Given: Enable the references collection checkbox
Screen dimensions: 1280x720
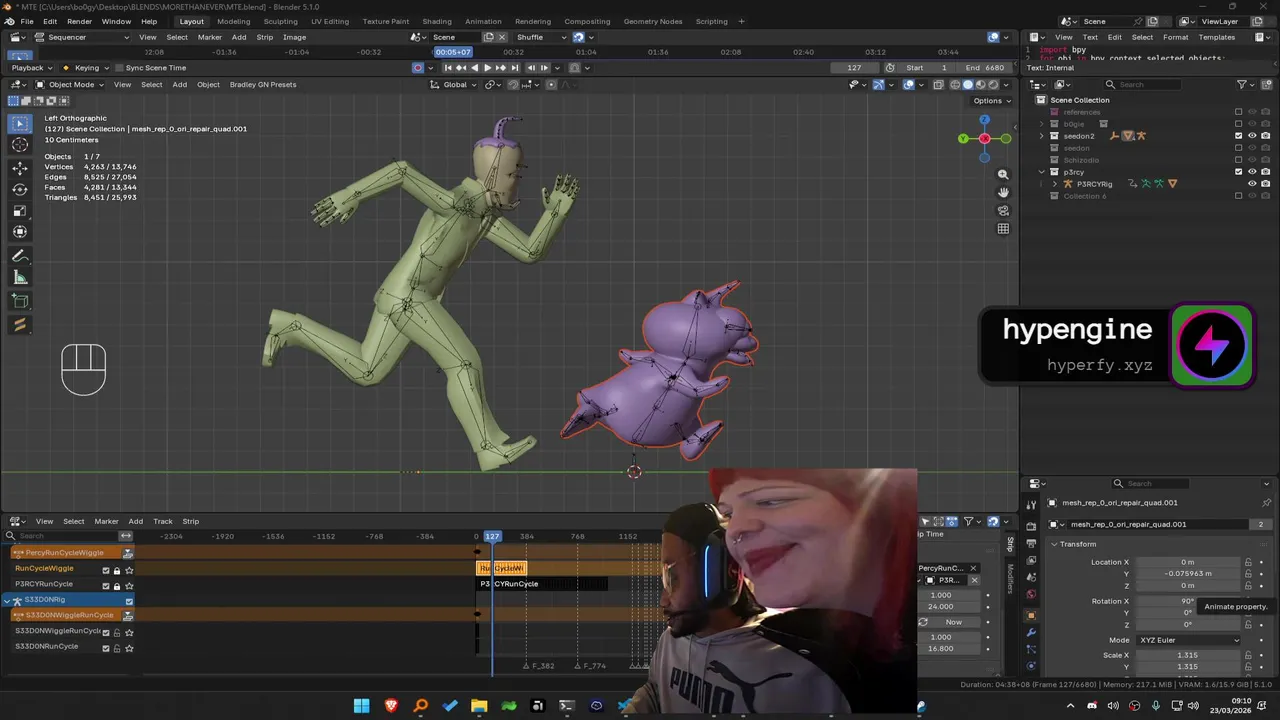Looking at the screenshot, I should (1238, 112).
